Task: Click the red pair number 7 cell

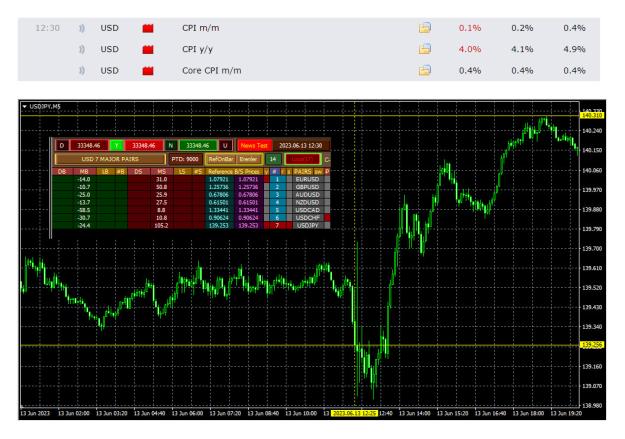Action: click(x=277, y=226)
